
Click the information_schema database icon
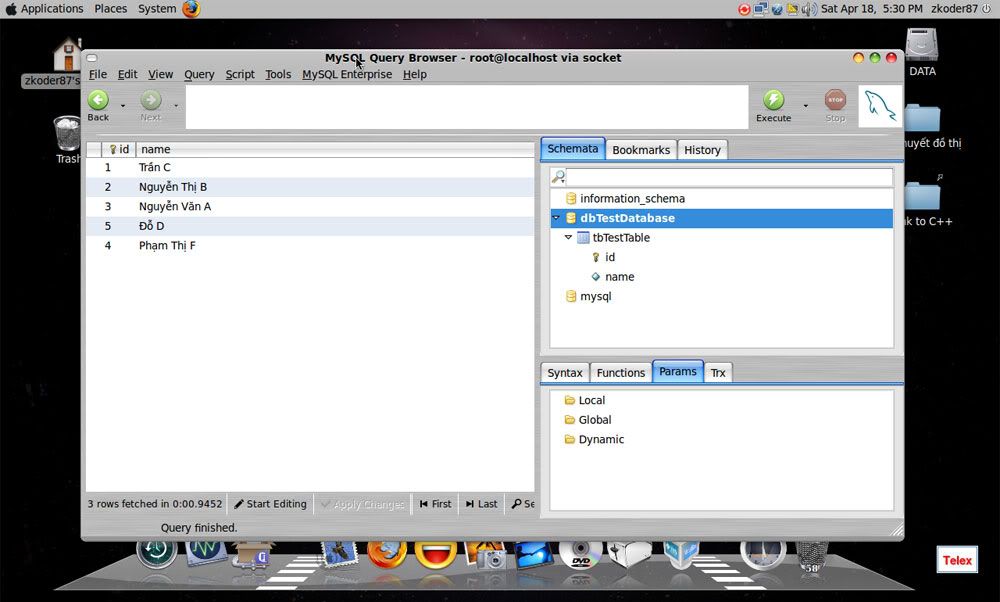point(571,198)
